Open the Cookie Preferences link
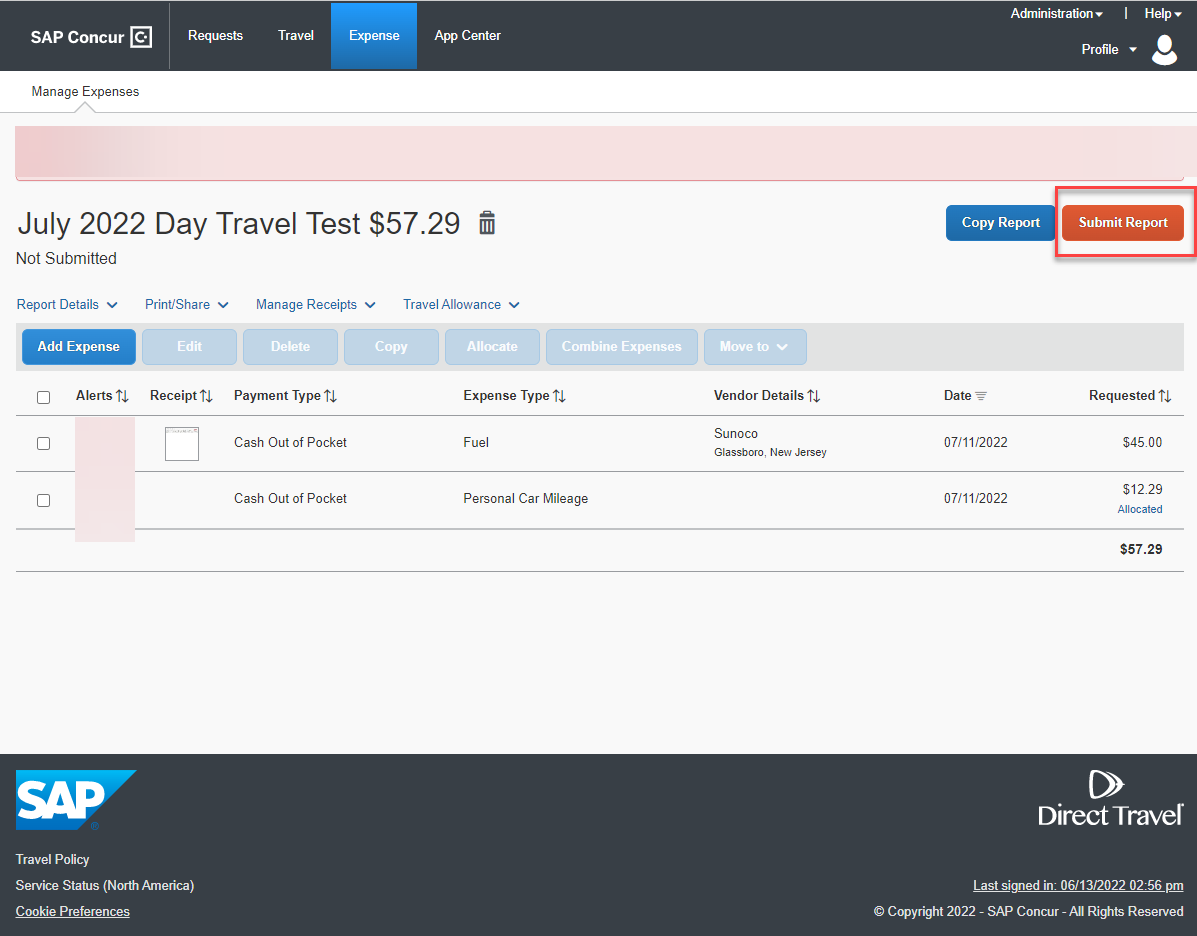The height and width of the screenshot is (936, 1197). pyautogui.click(x=73, y=911)
